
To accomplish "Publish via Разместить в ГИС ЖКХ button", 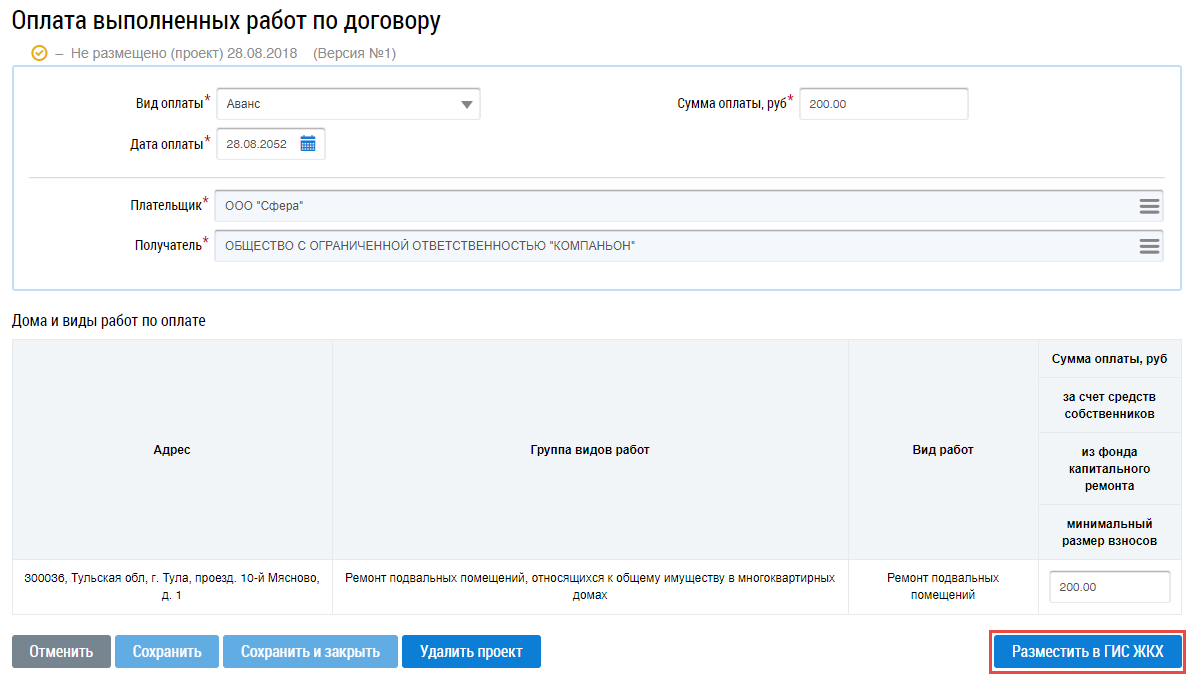I will coord(1088,652).
